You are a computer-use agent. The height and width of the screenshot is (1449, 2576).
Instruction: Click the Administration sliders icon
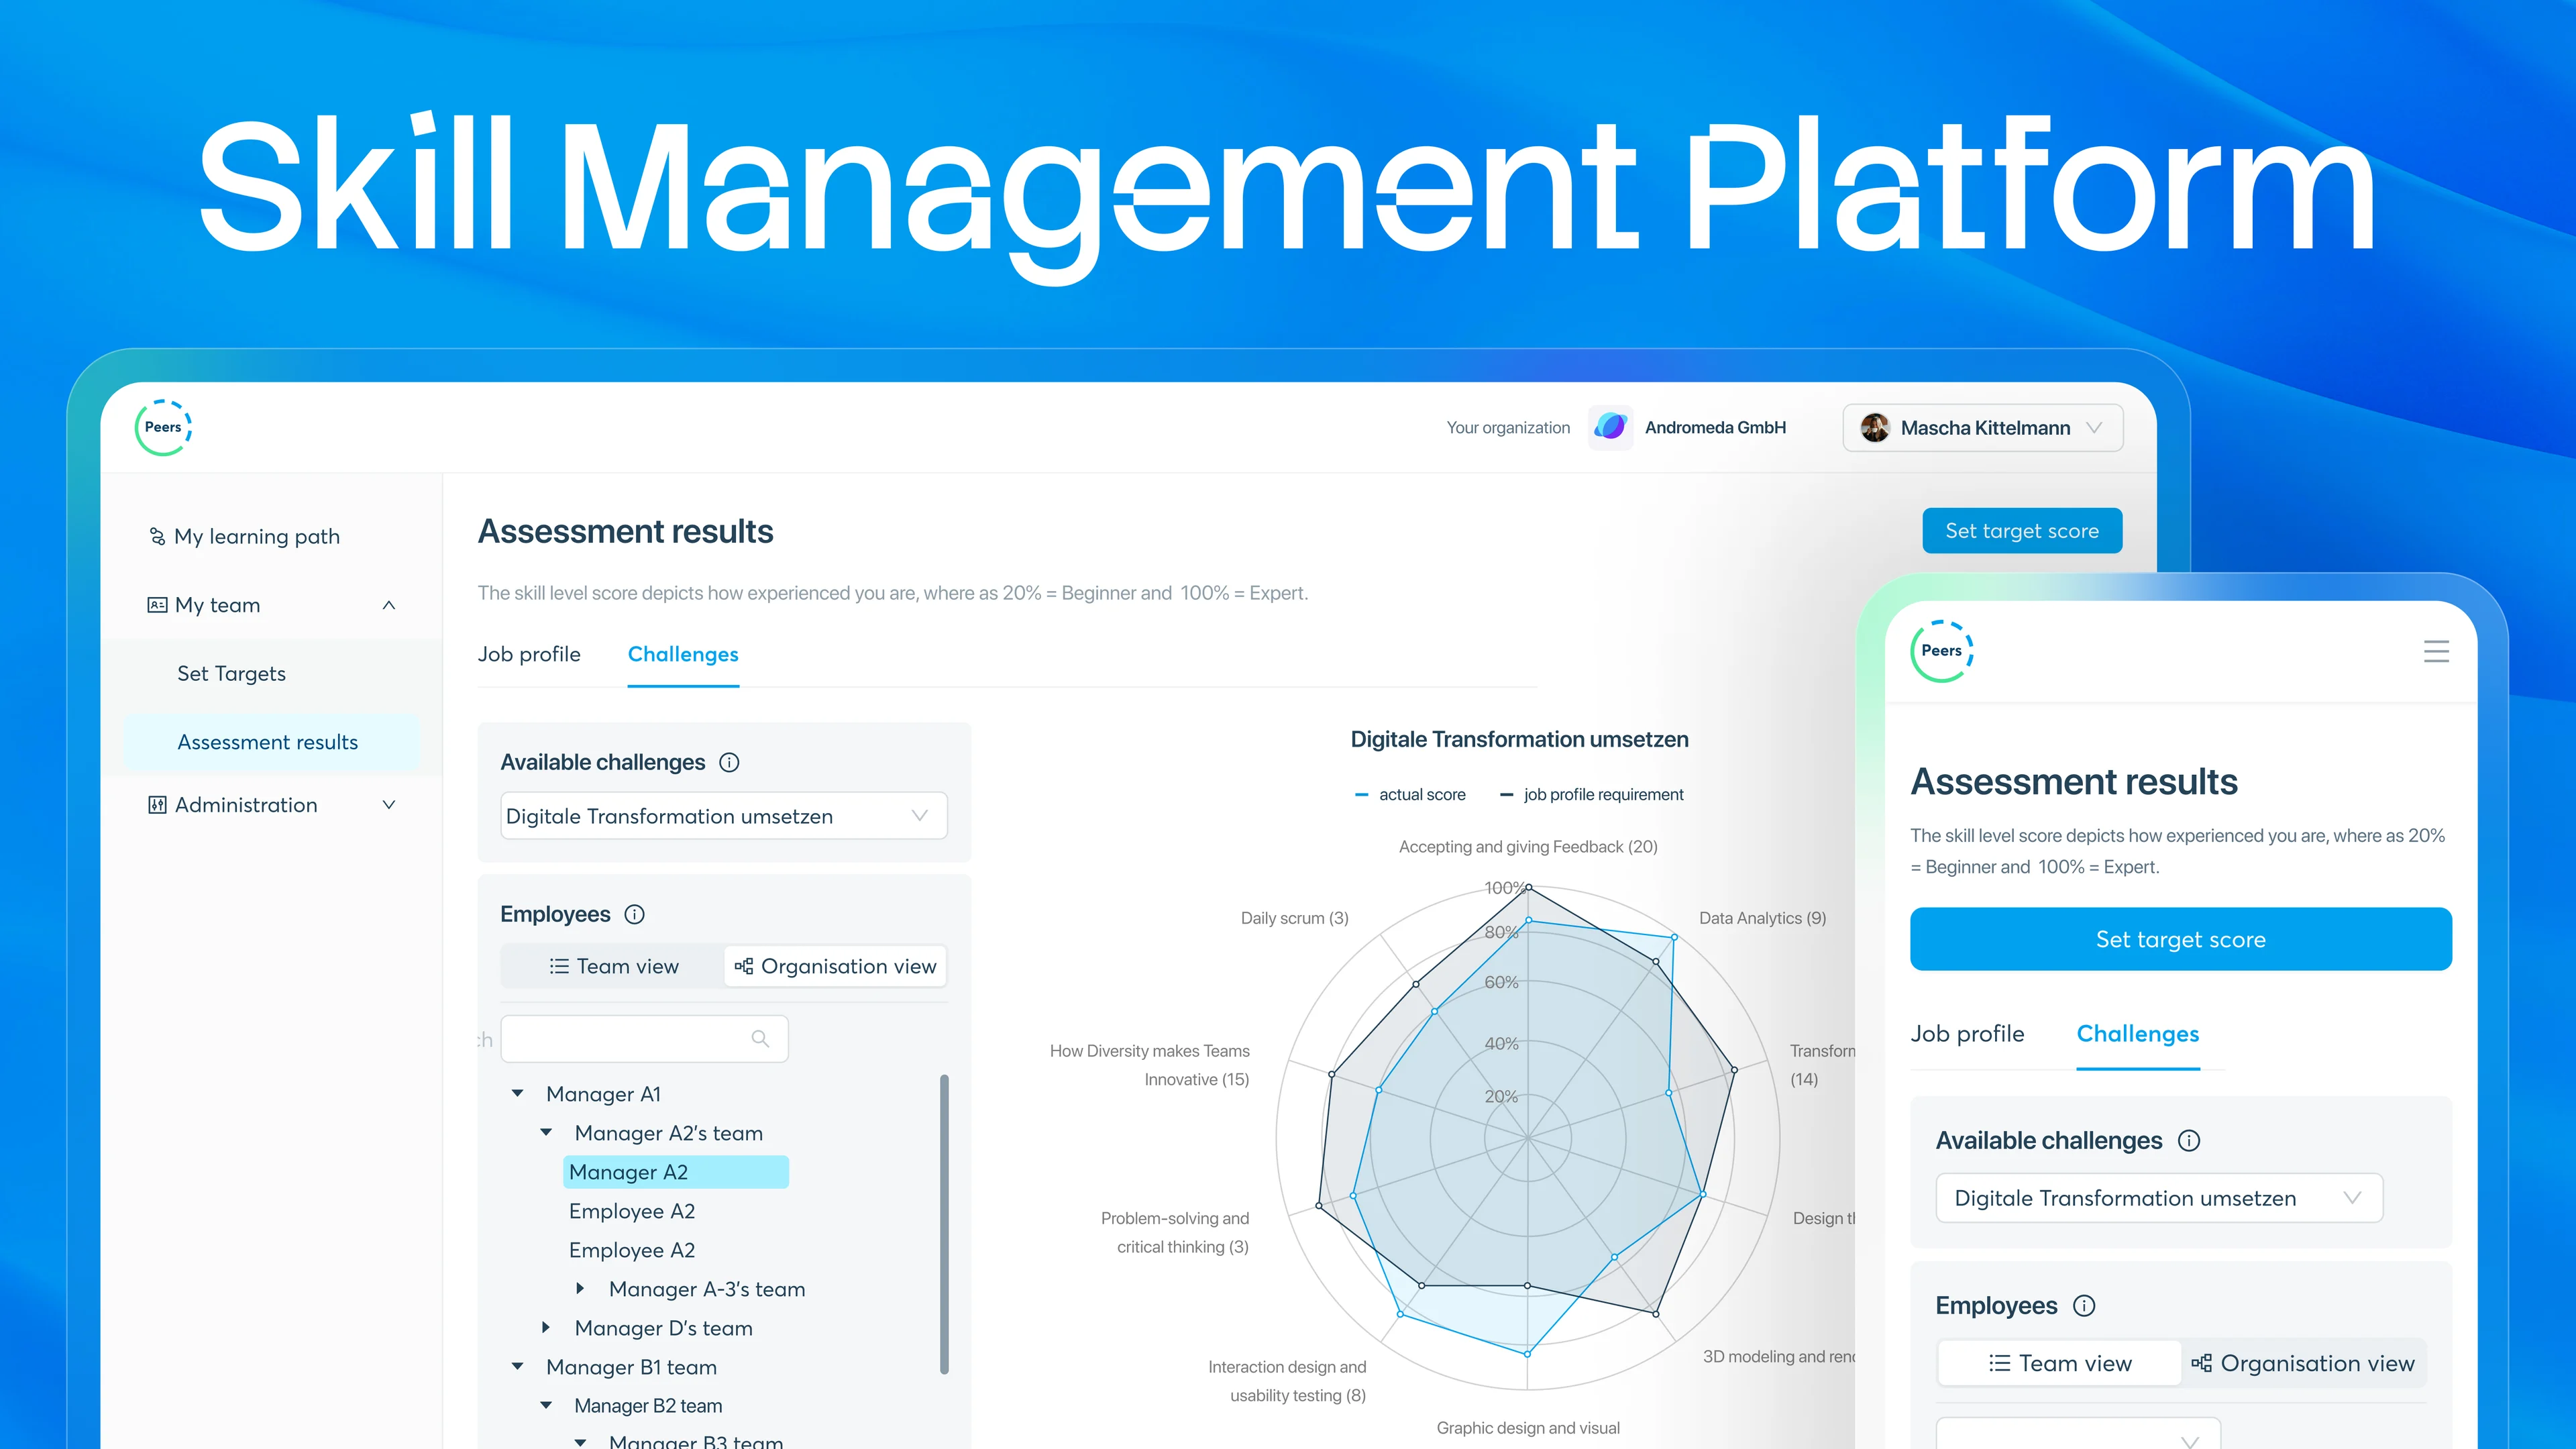157,805
